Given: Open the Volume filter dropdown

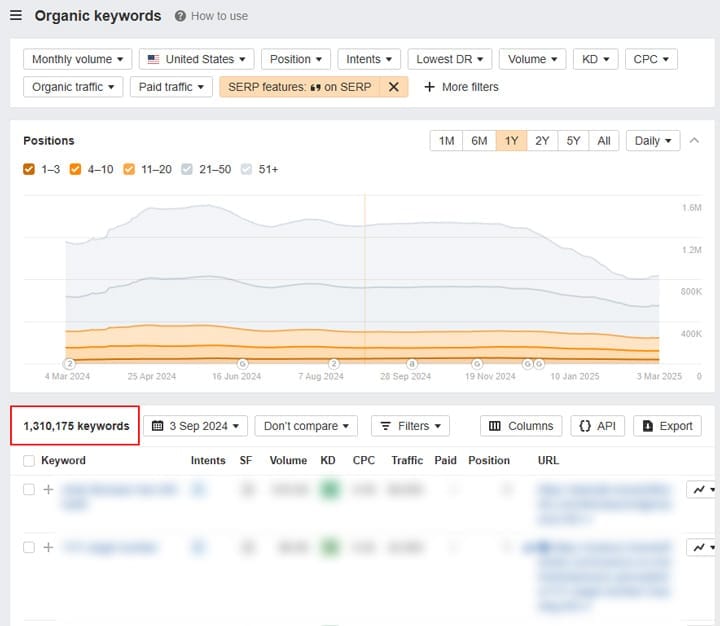Looking at the screenshot, I should coord(533,59).
